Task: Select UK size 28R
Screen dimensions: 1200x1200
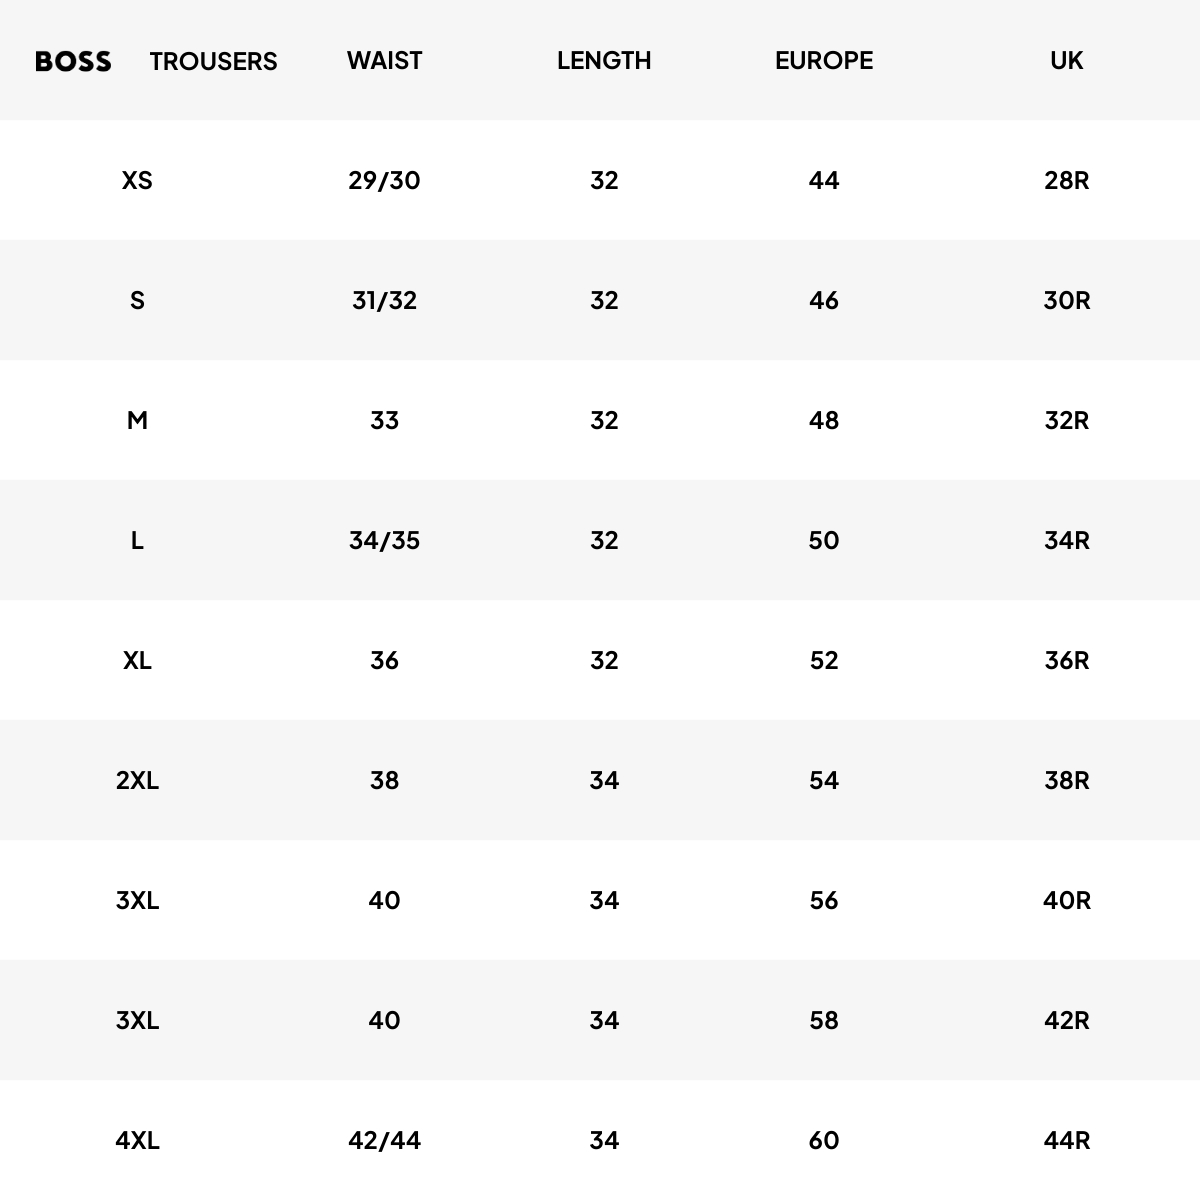Action: [1066, 181]
